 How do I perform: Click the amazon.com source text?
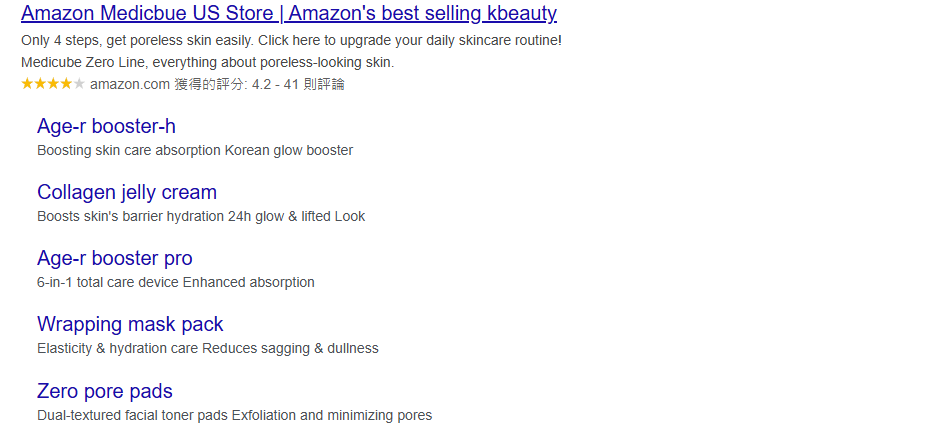point(130,85)
